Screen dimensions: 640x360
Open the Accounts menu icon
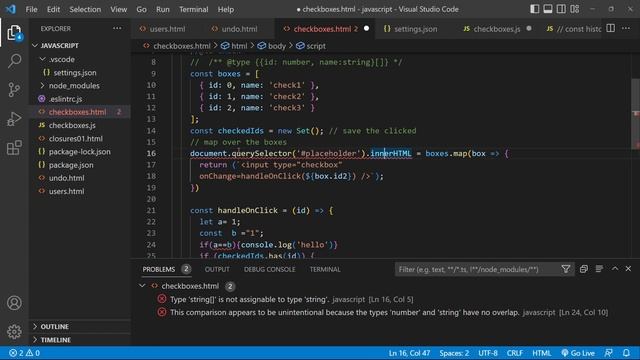(14, 303)
